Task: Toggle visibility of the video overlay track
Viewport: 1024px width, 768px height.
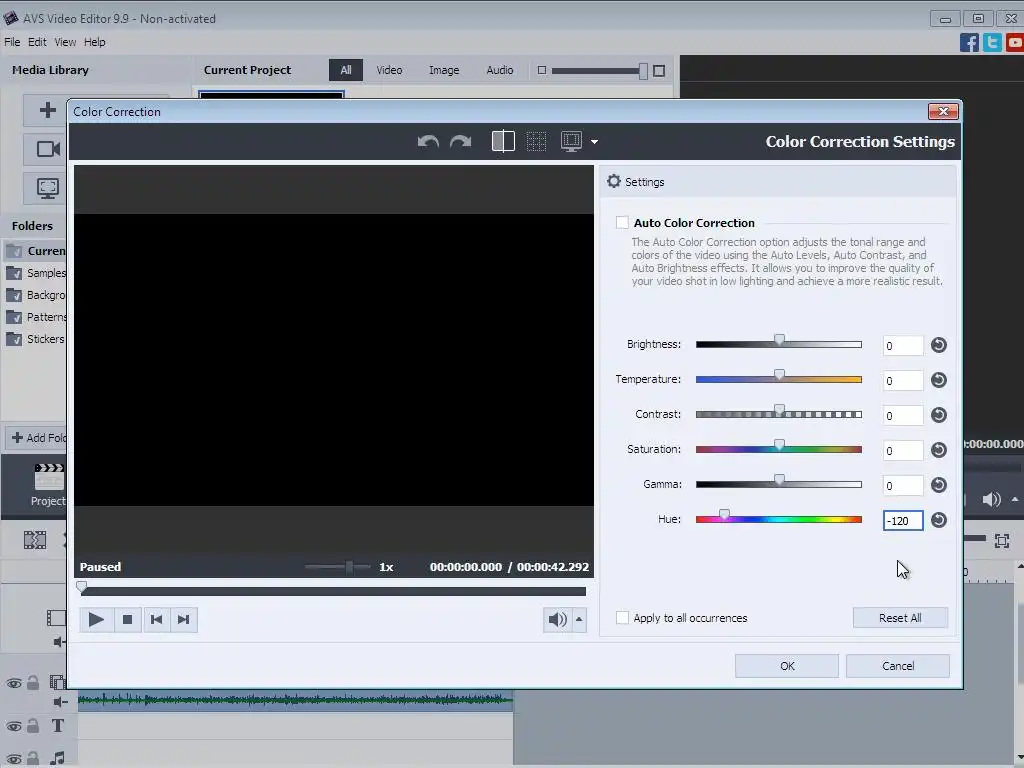Action: coord(14,684)
